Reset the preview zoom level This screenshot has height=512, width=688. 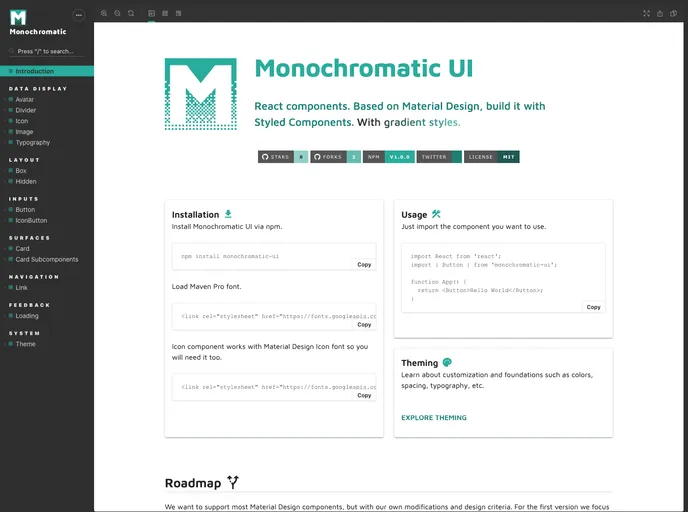click(131, 13)
